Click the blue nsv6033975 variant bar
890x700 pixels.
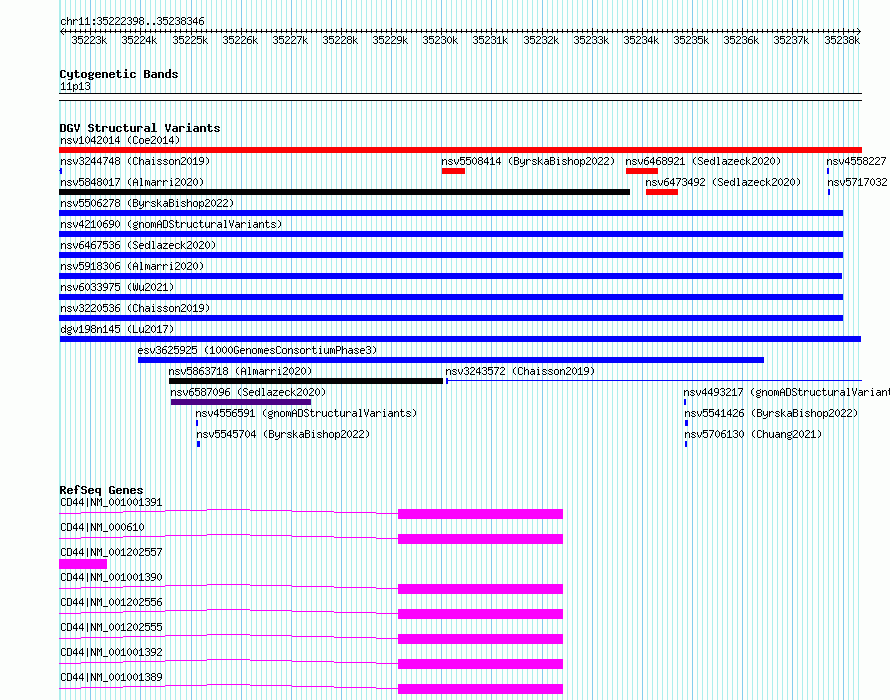(x=451, y=297)
